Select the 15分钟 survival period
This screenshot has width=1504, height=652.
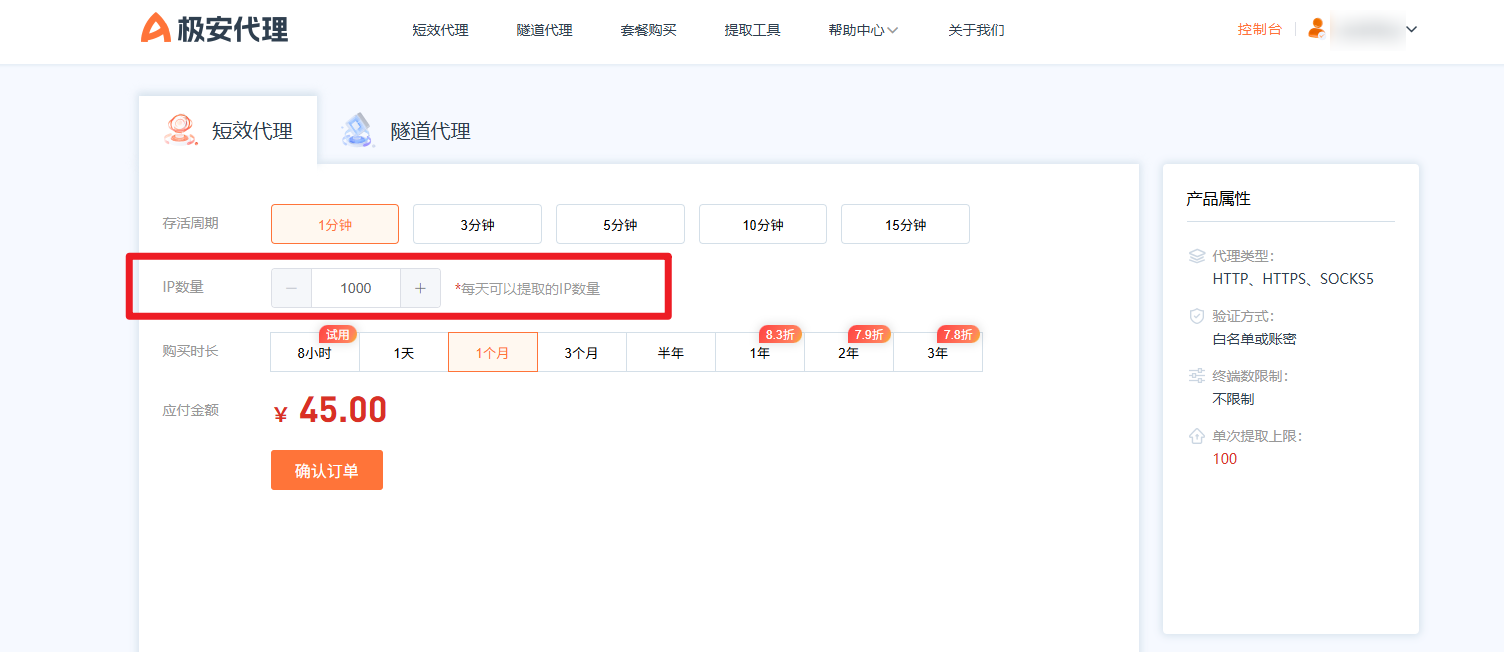click(x=905, y=225)
